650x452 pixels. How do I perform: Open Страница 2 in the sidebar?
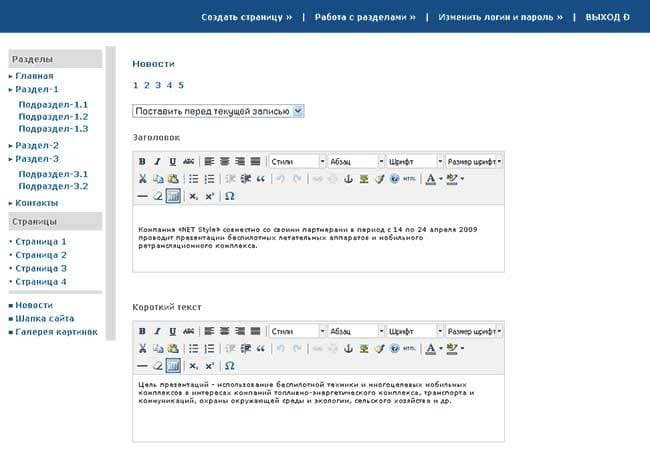tap(41, 255)
